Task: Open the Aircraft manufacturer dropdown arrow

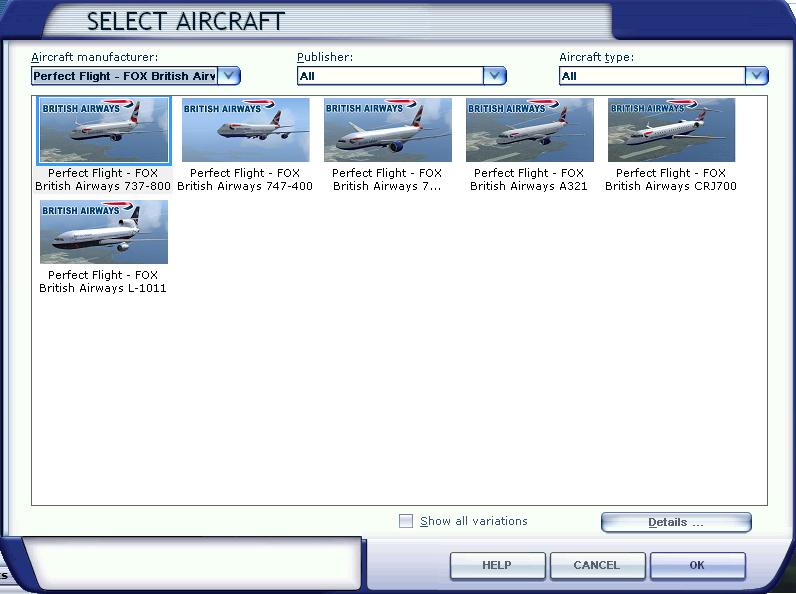Action: (229, 76)
